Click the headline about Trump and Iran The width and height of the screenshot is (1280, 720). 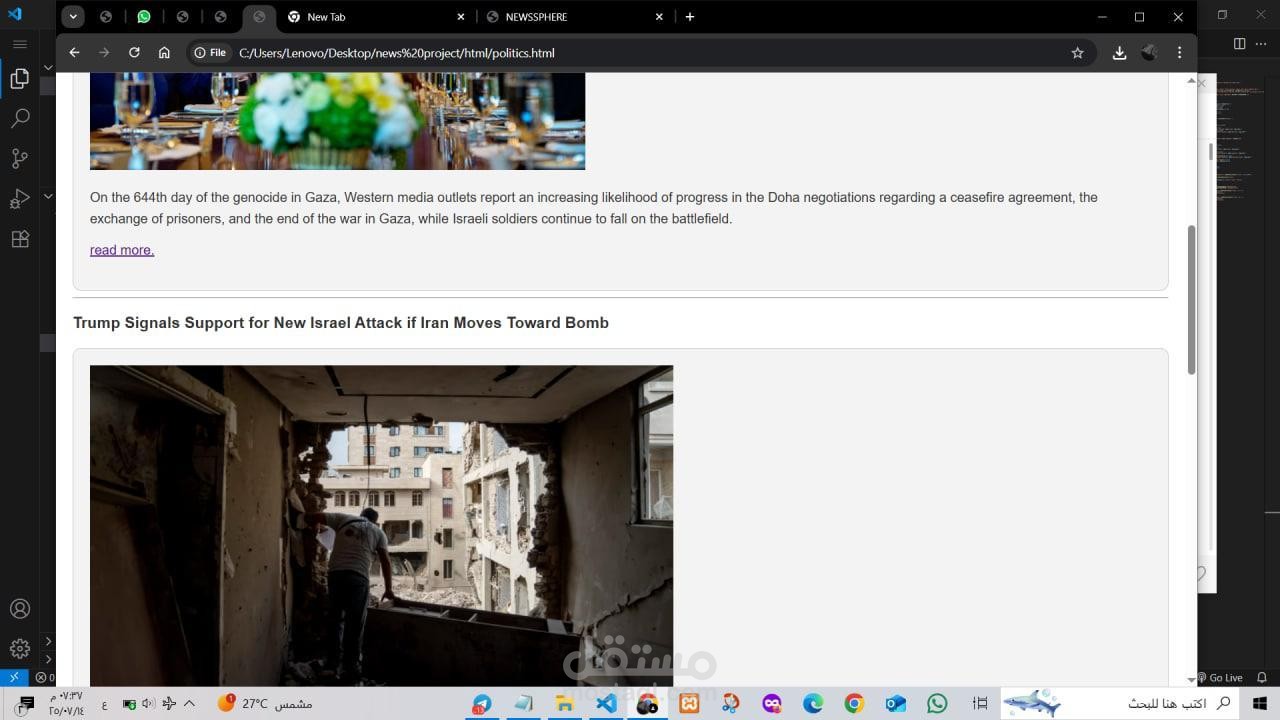point(341,323)
